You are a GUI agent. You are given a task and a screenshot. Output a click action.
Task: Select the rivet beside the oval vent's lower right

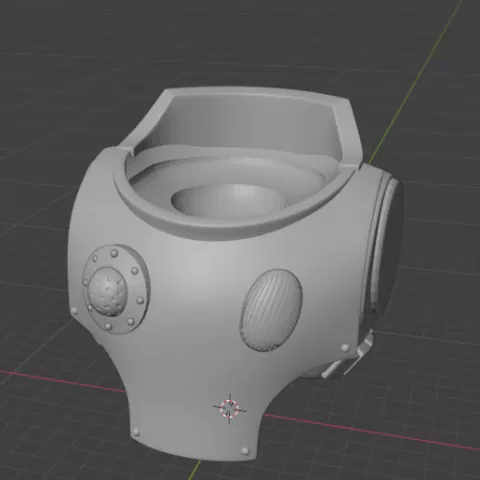[345, 348]
